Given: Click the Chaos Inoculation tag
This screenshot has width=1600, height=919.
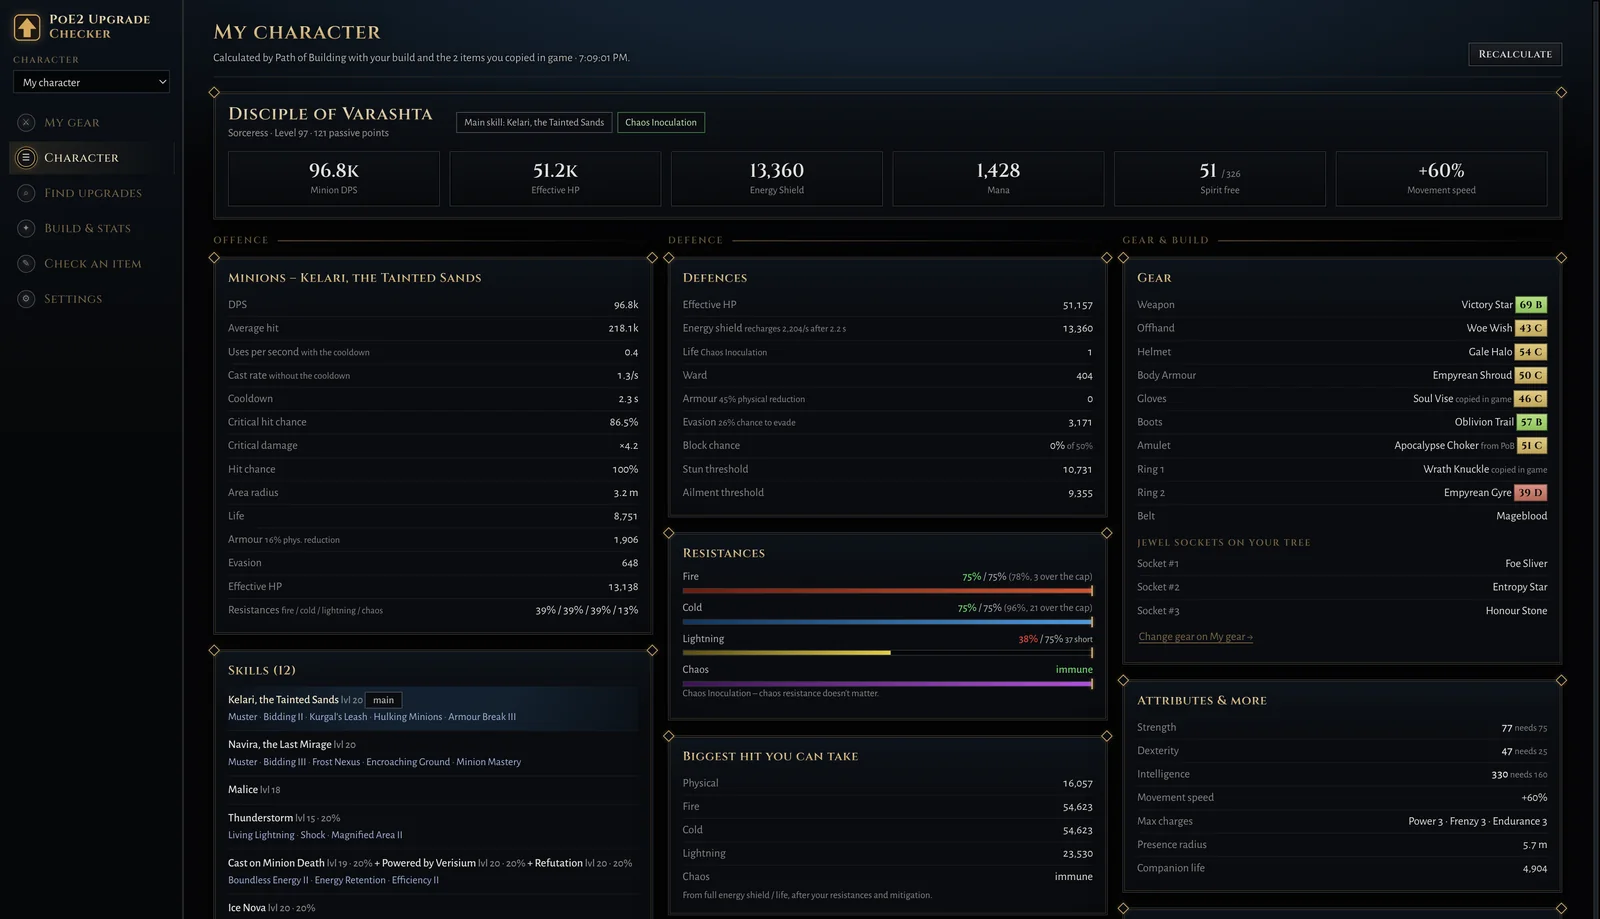Looking at the screenshot, I should coord(661,122).
